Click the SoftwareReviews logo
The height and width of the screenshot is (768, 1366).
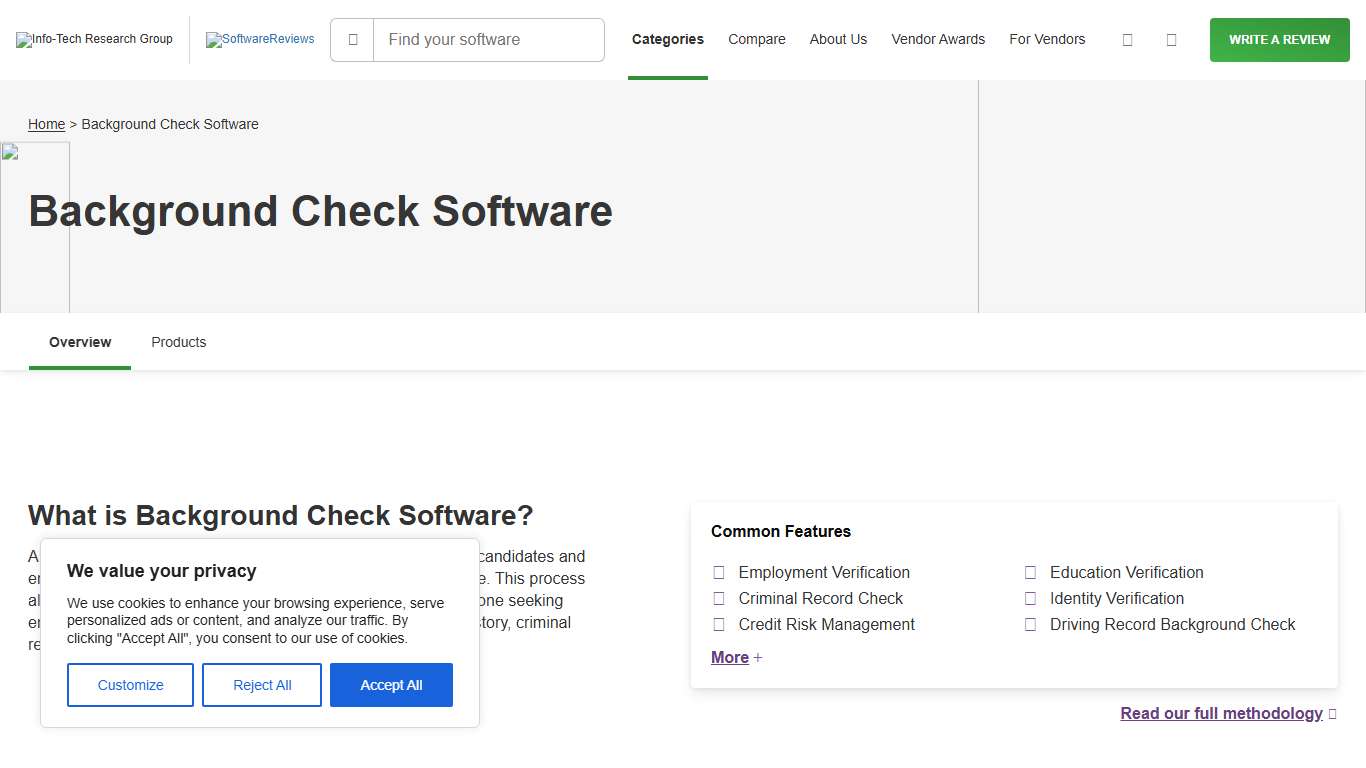(260, 39)
